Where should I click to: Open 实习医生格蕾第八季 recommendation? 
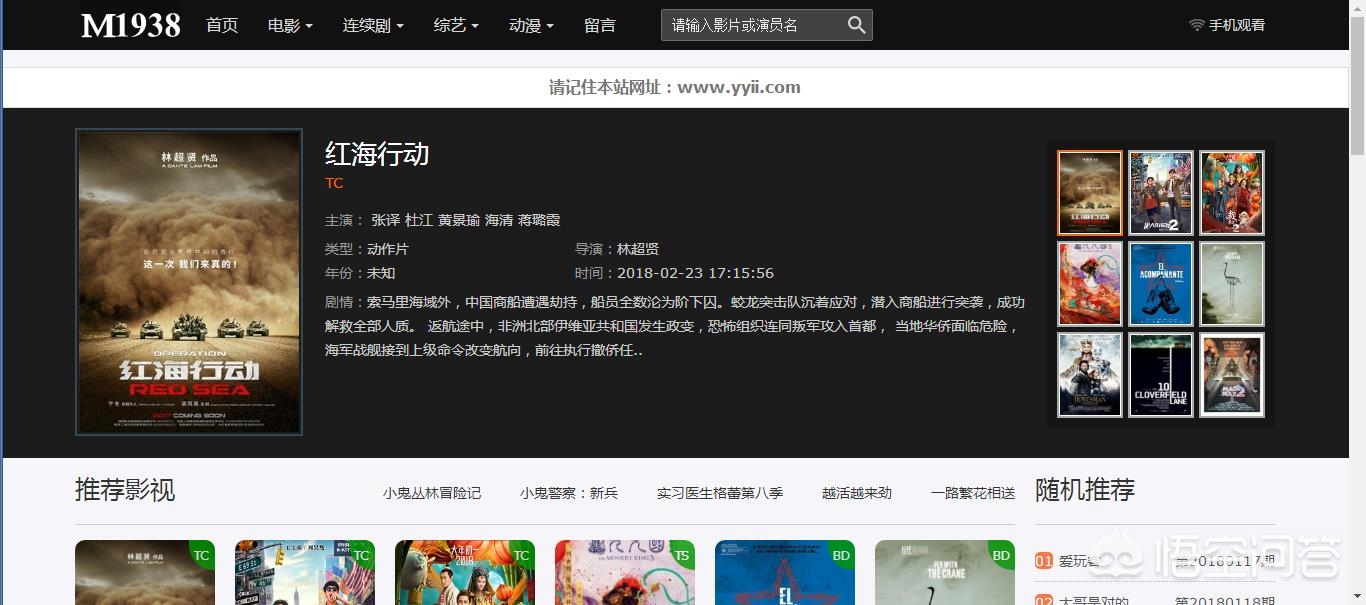click(x=719, y=492)
